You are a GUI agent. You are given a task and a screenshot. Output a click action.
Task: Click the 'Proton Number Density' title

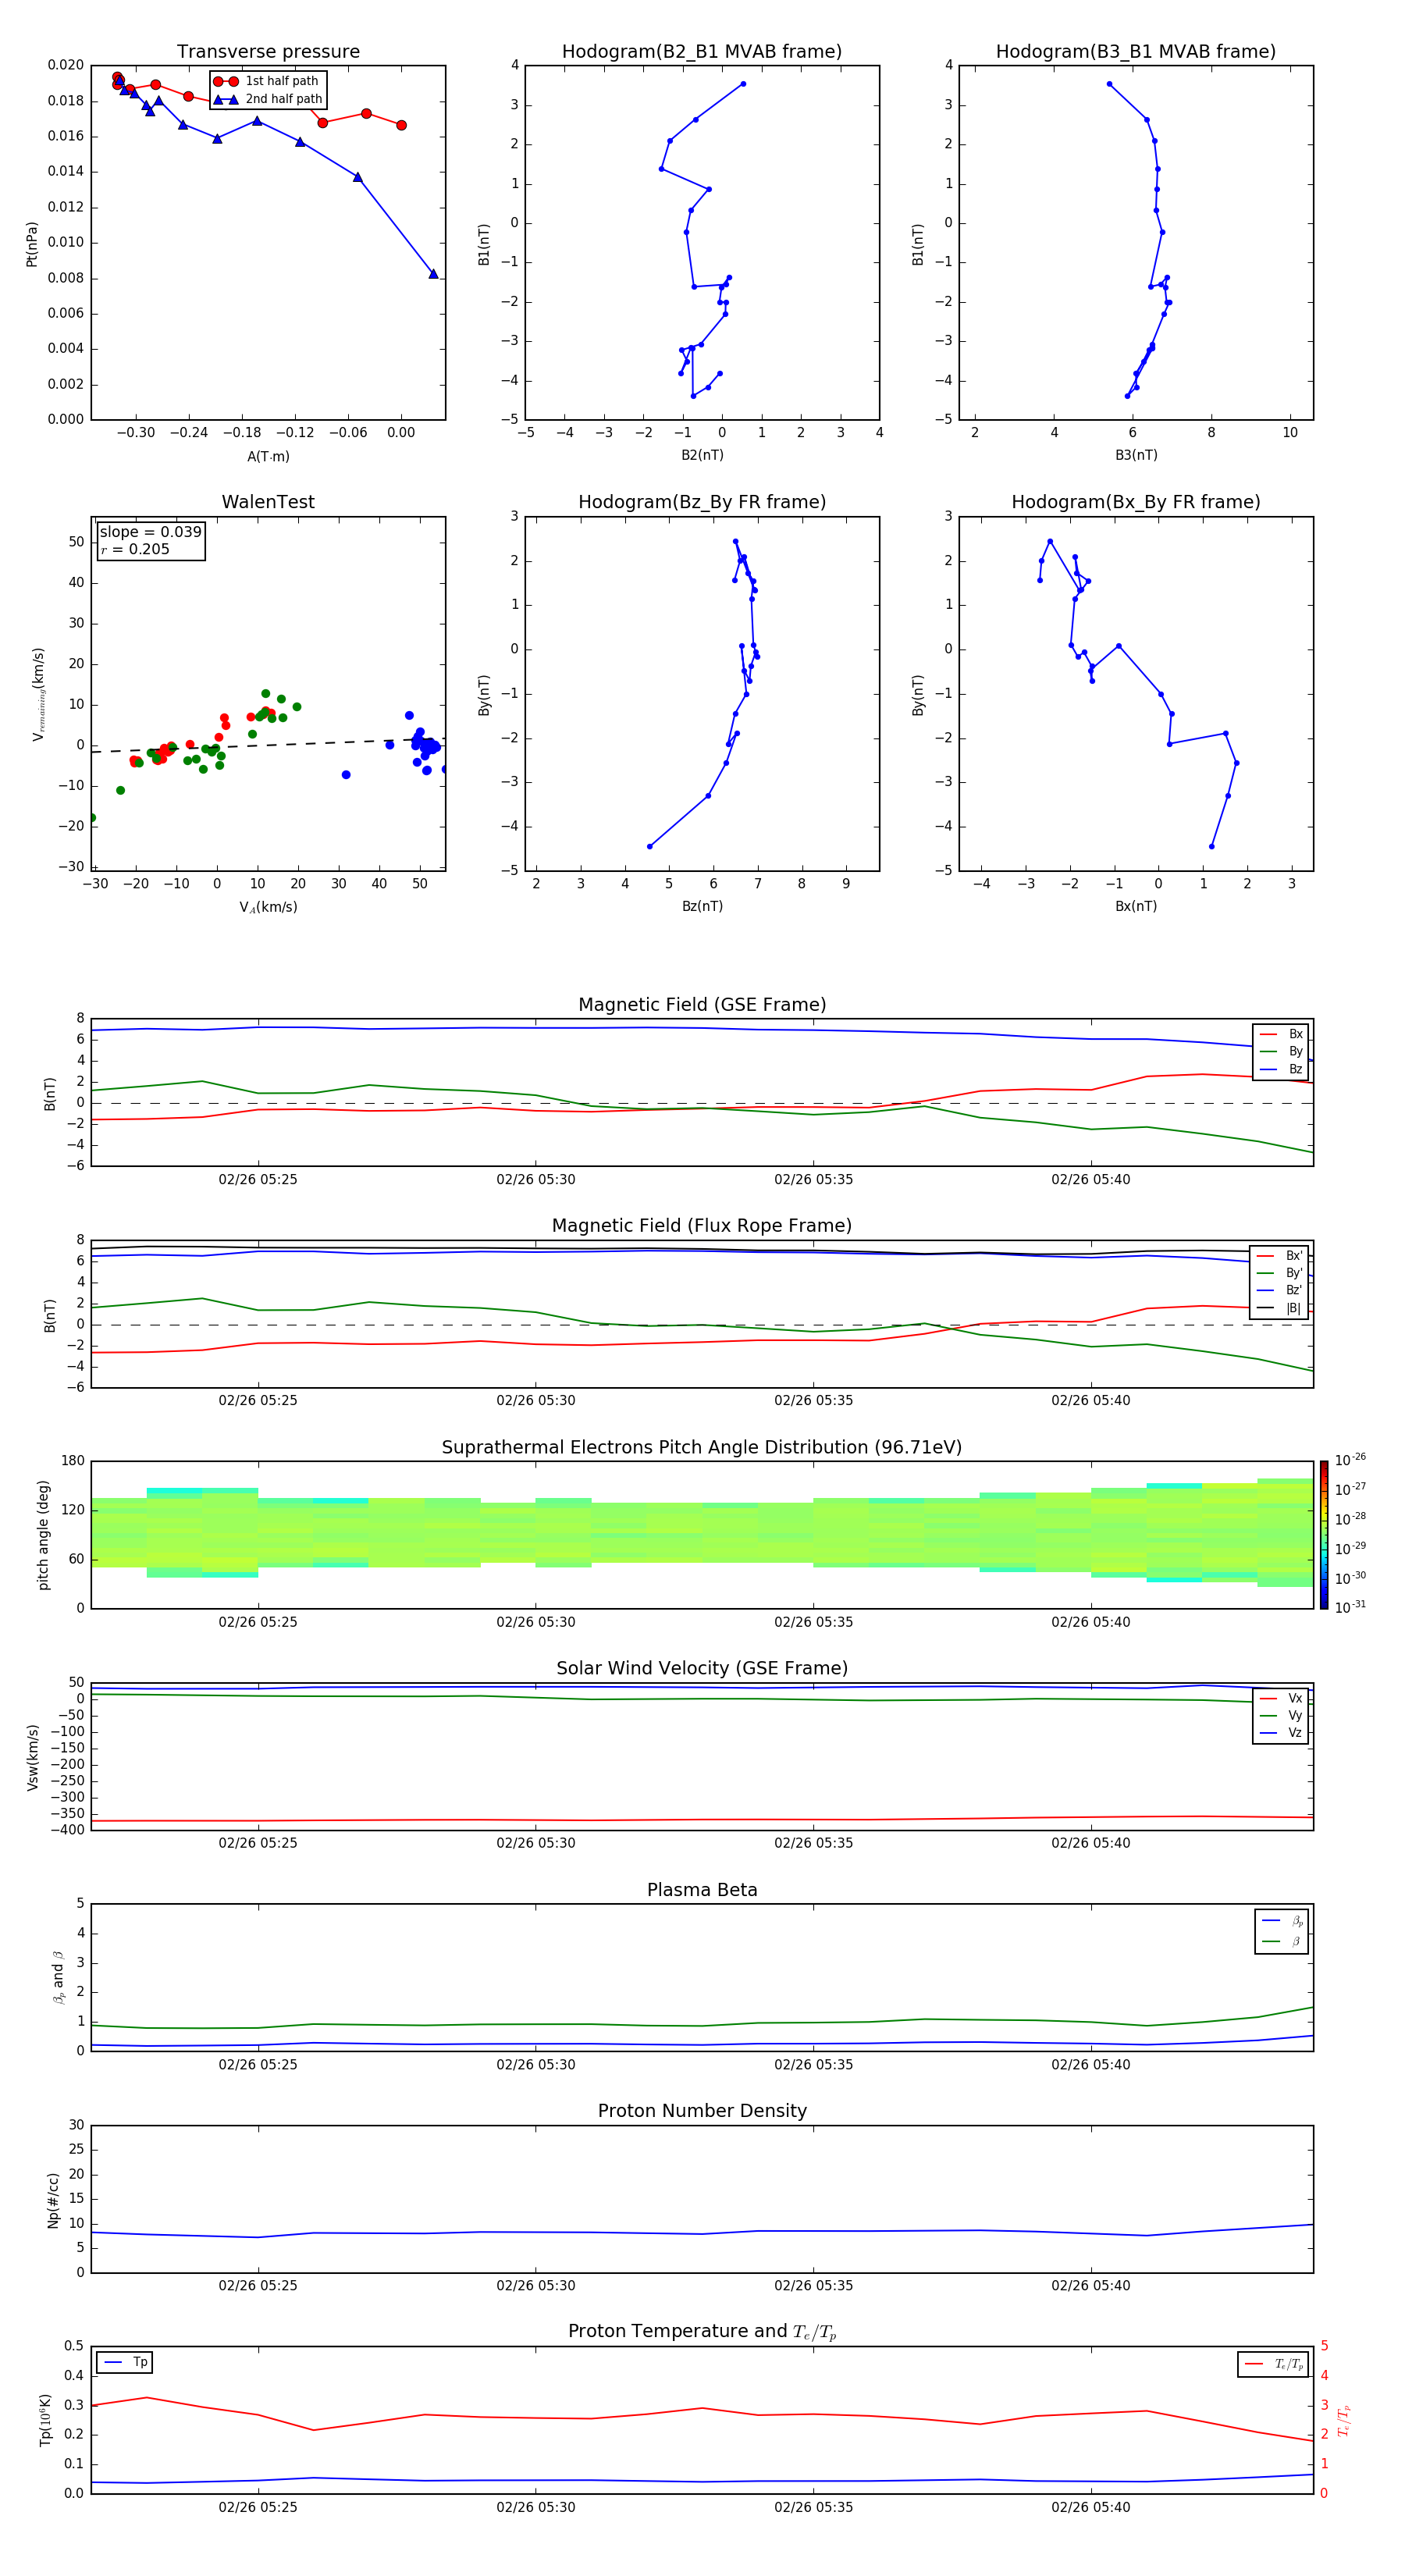(x=702, y=2111)
